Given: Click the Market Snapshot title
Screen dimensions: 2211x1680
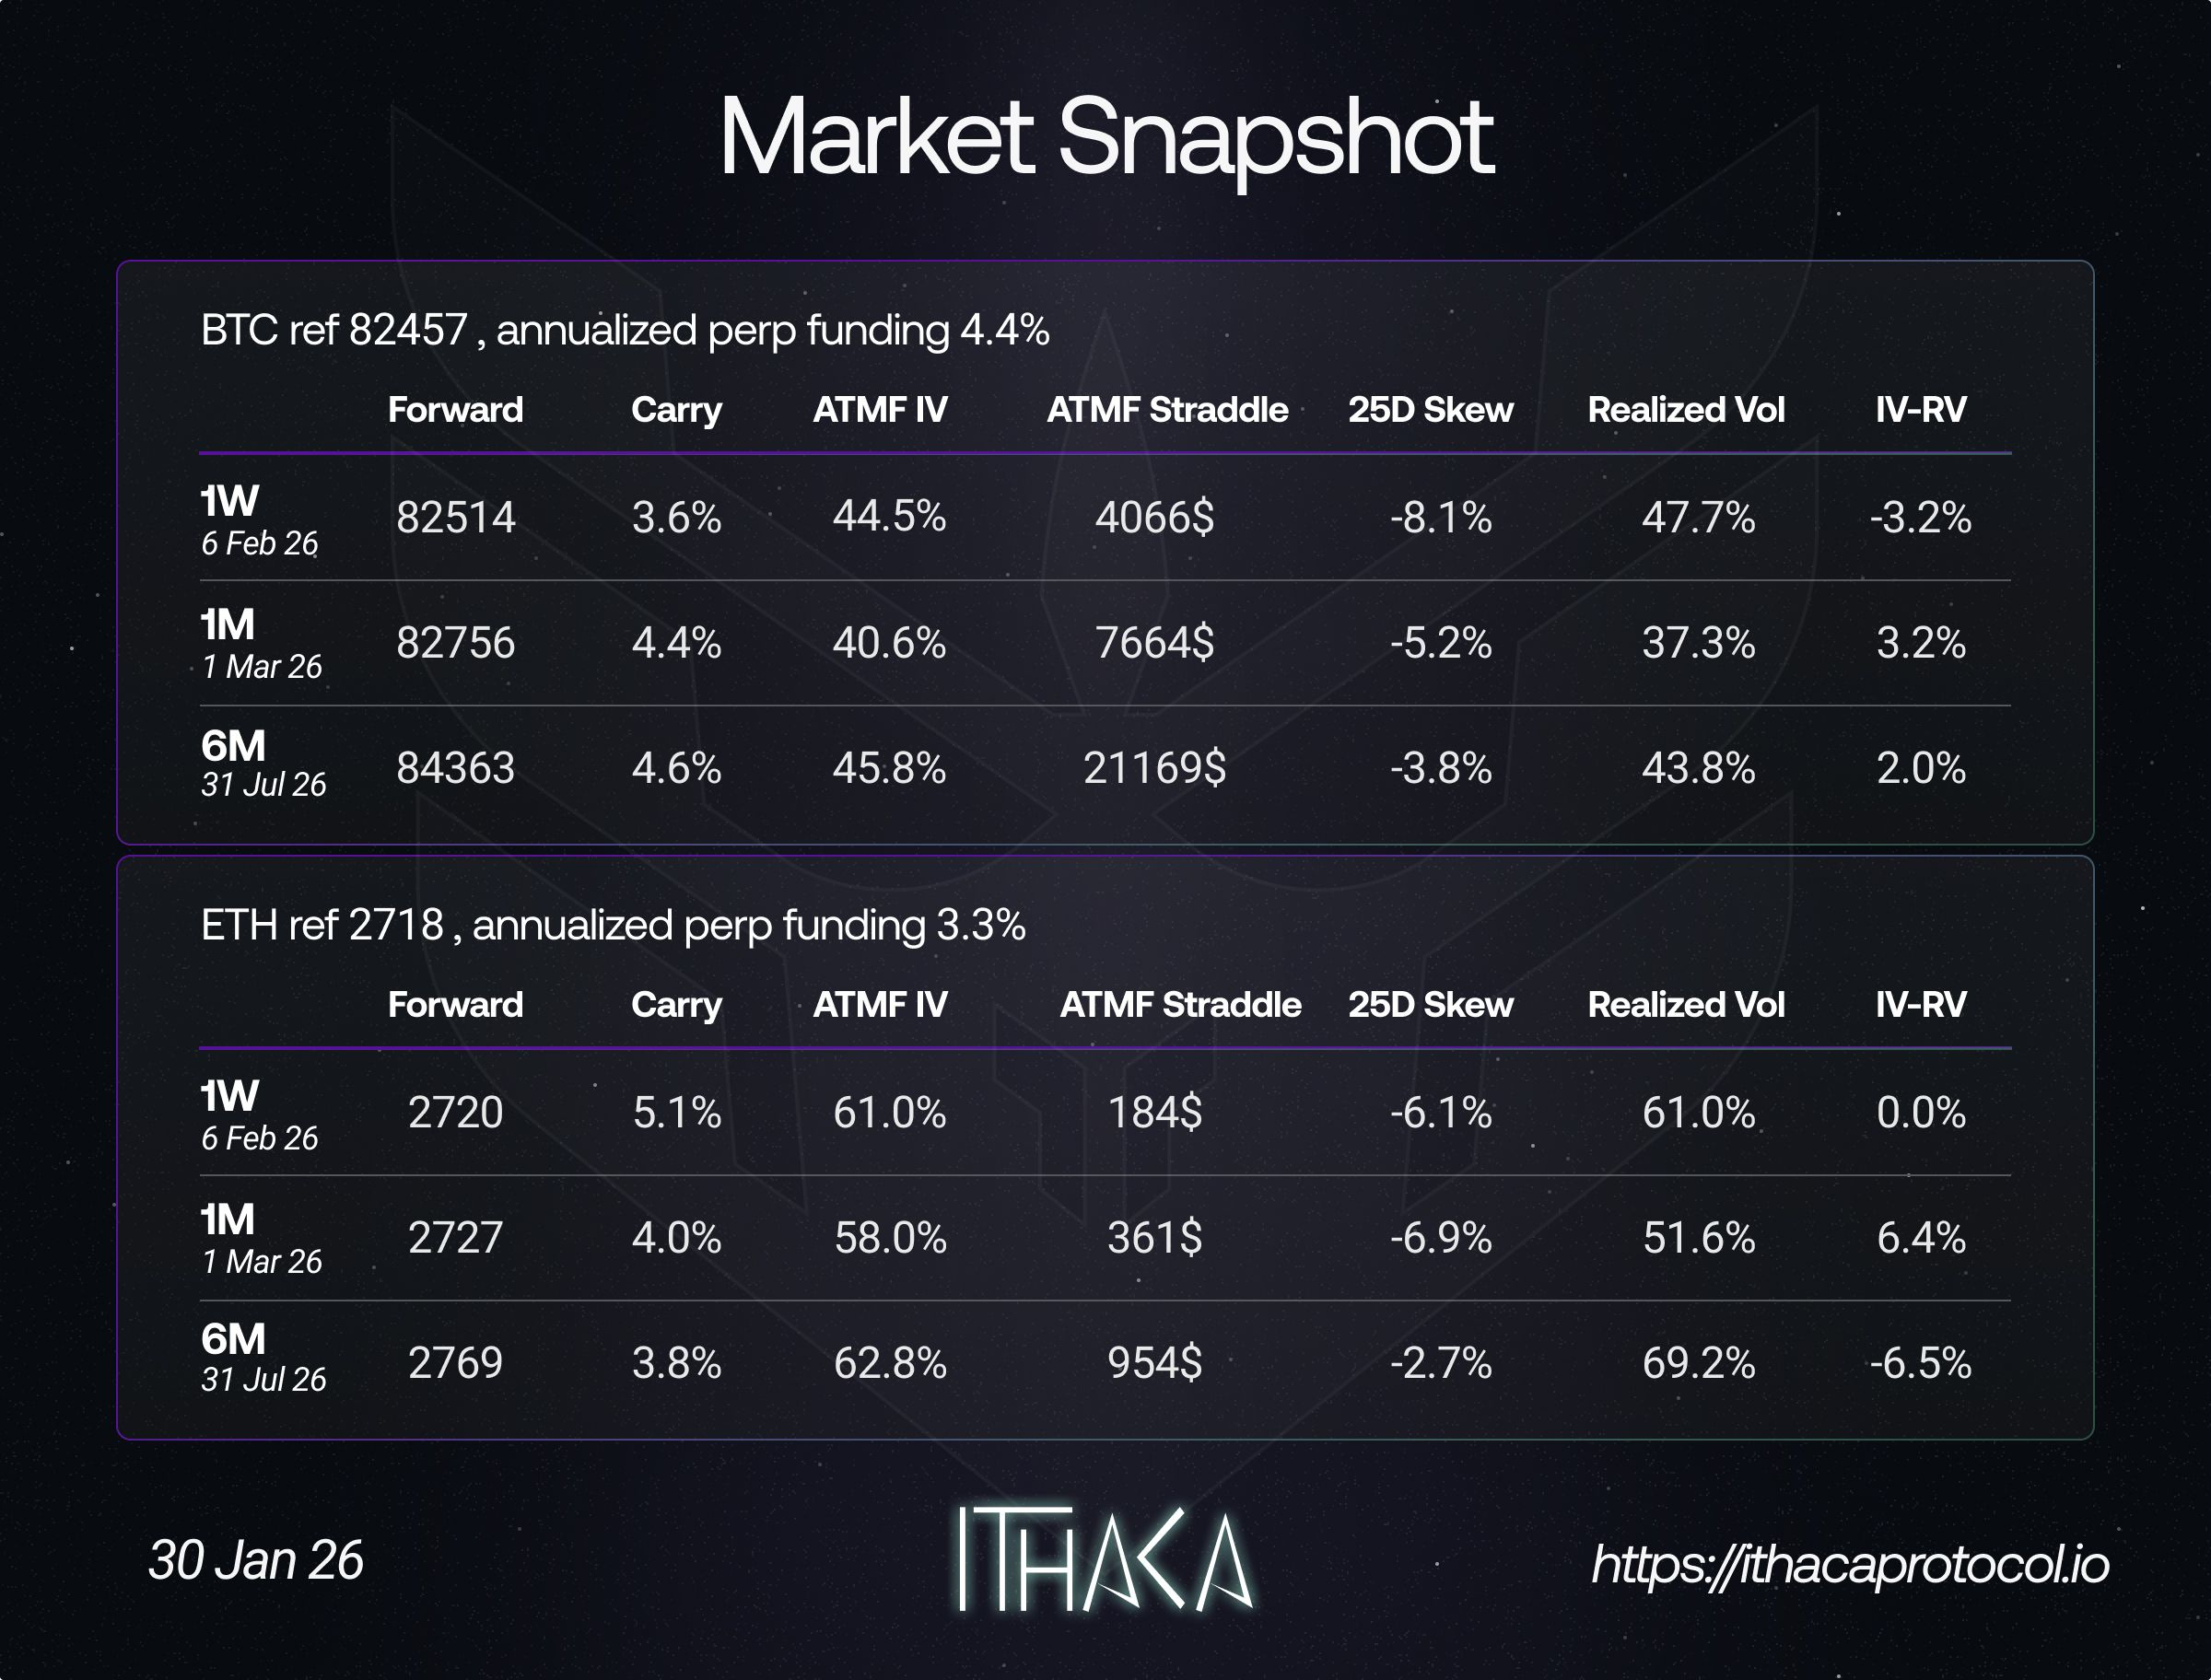Looking at the screenshot, I should point(1105,138).
